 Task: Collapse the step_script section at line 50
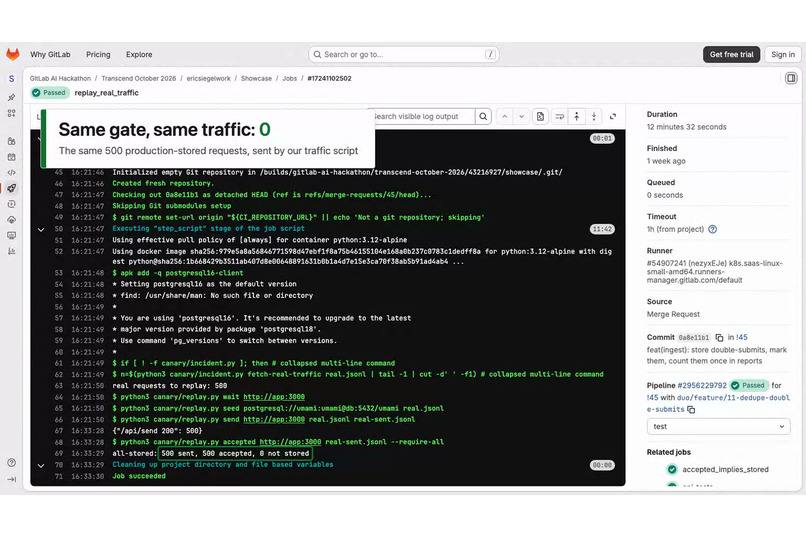tap(41, 229)
